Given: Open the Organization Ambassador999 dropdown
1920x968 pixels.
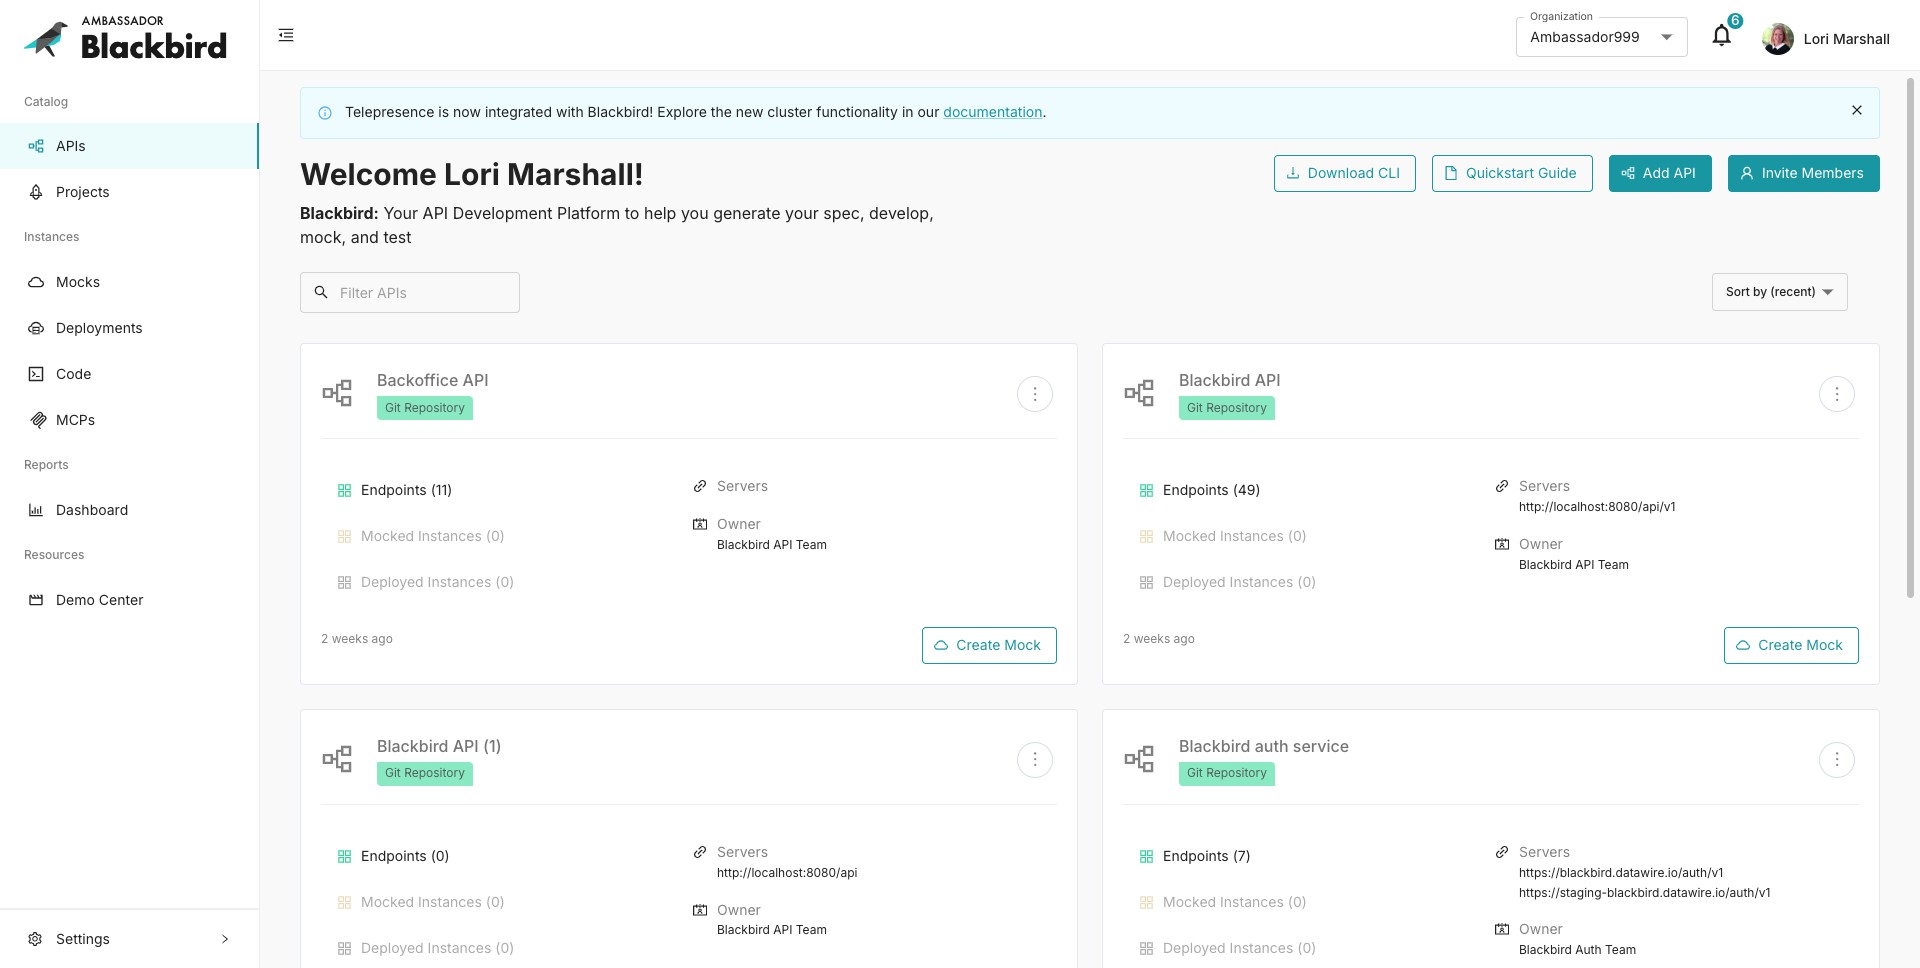Looking at the screenshot, I should (1601, 37).
